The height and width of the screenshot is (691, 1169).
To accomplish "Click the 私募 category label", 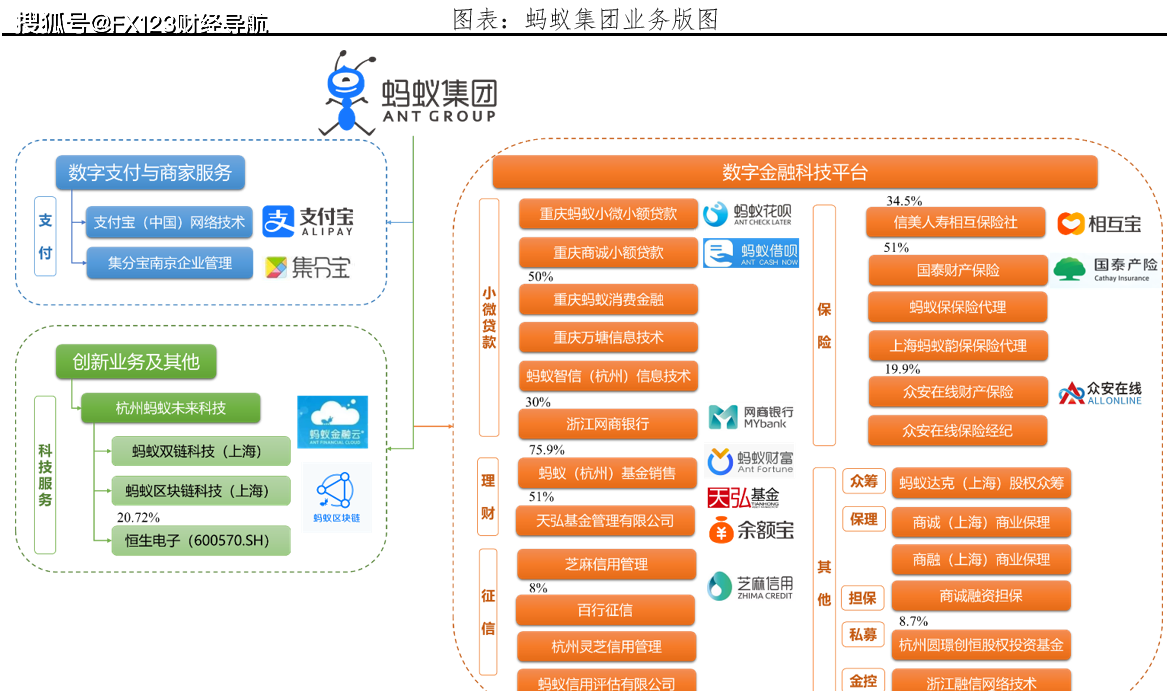I will (x=863, y=634).
